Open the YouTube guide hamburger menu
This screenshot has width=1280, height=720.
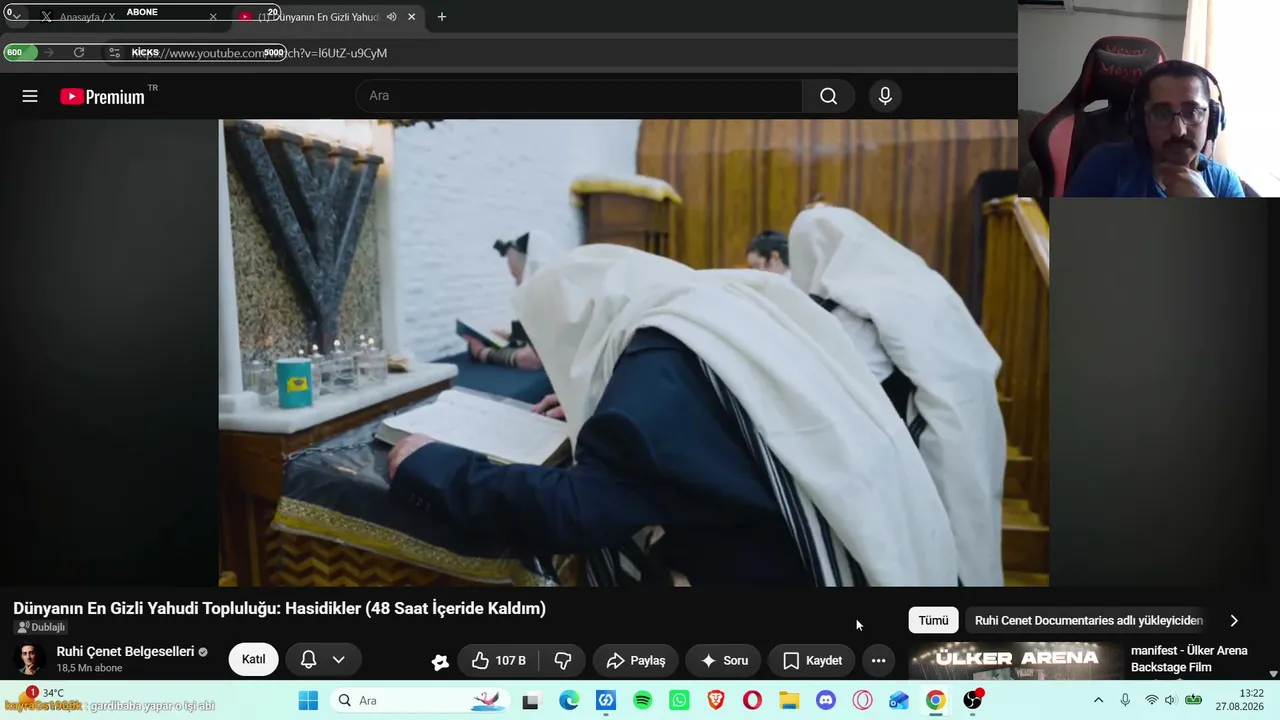30,96
